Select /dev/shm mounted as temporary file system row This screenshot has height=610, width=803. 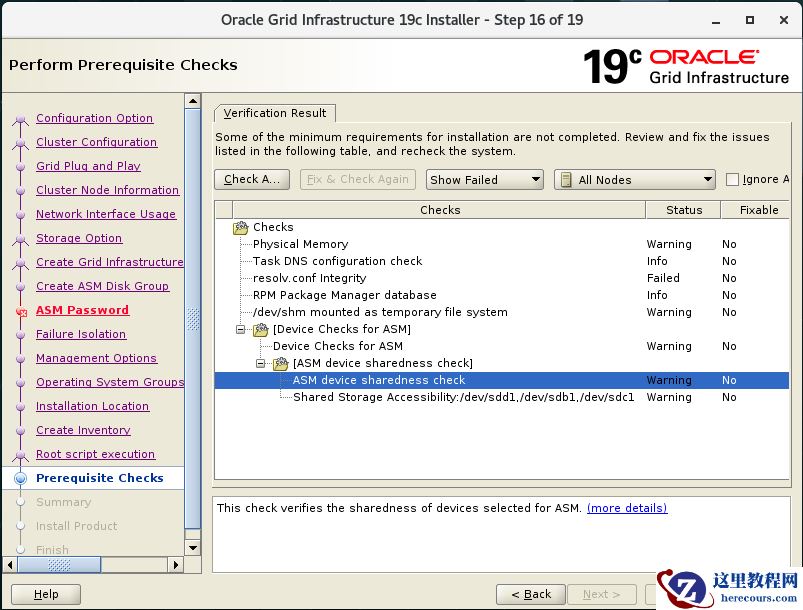click(501, 312)
